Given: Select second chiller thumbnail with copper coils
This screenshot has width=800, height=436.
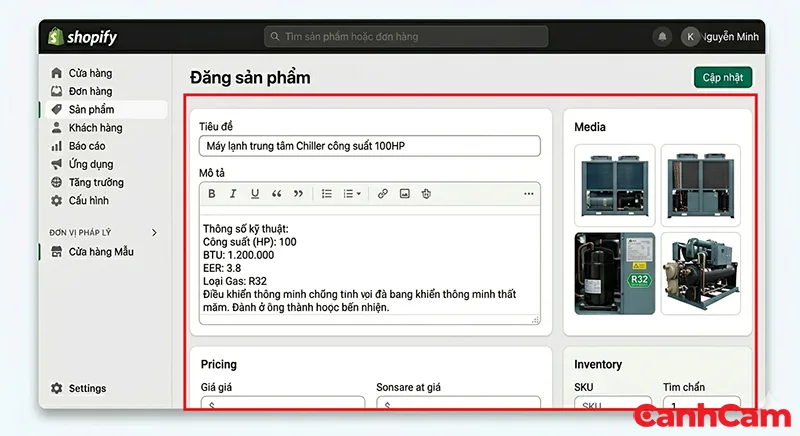Looking at the screenshot, I should [701, 186].
